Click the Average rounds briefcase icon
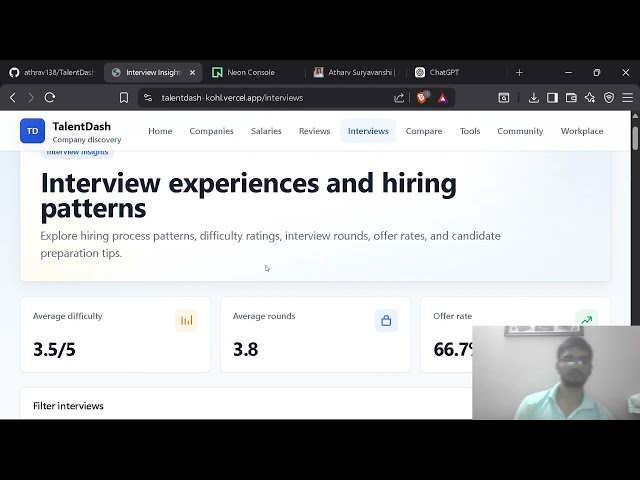 tap(386, 320)
